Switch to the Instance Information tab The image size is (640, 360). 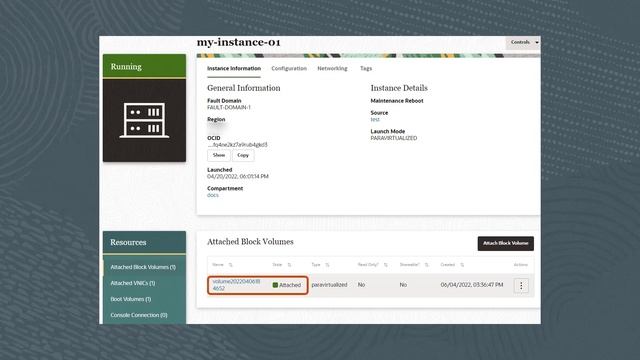pos(233,69)
